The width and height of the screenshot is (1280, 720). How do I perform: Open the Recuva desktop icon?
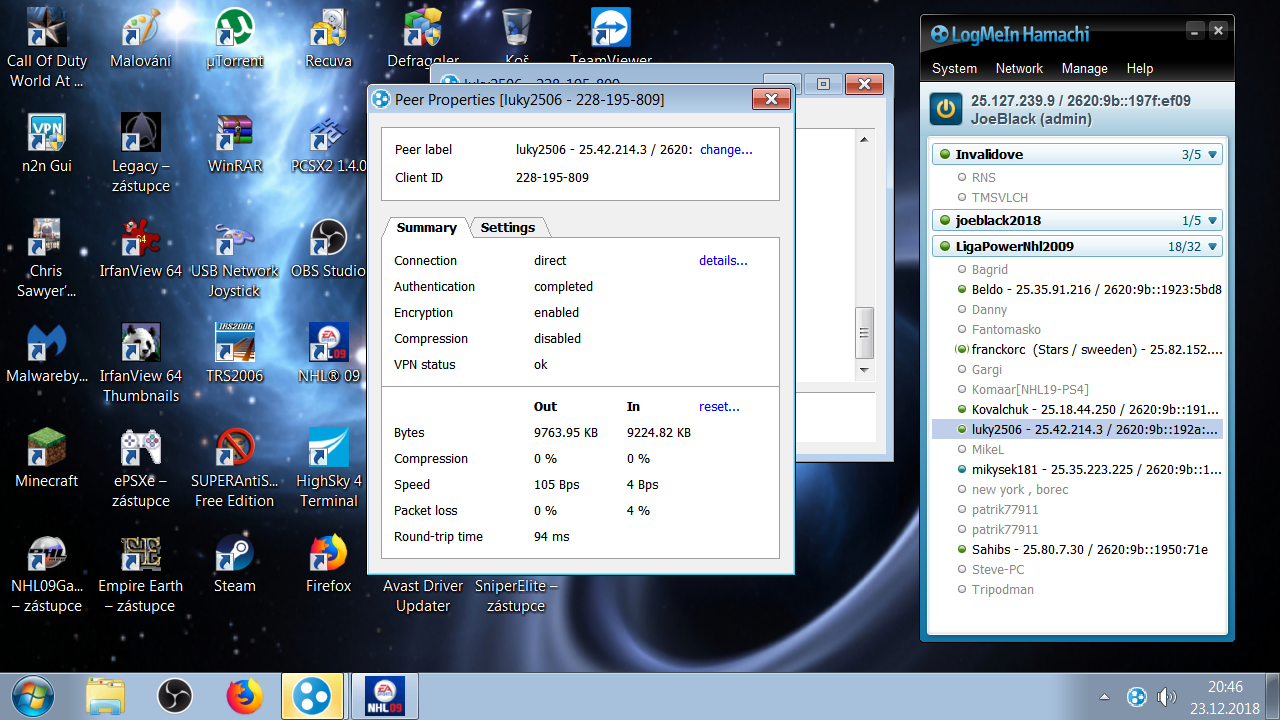pos(329,38)
